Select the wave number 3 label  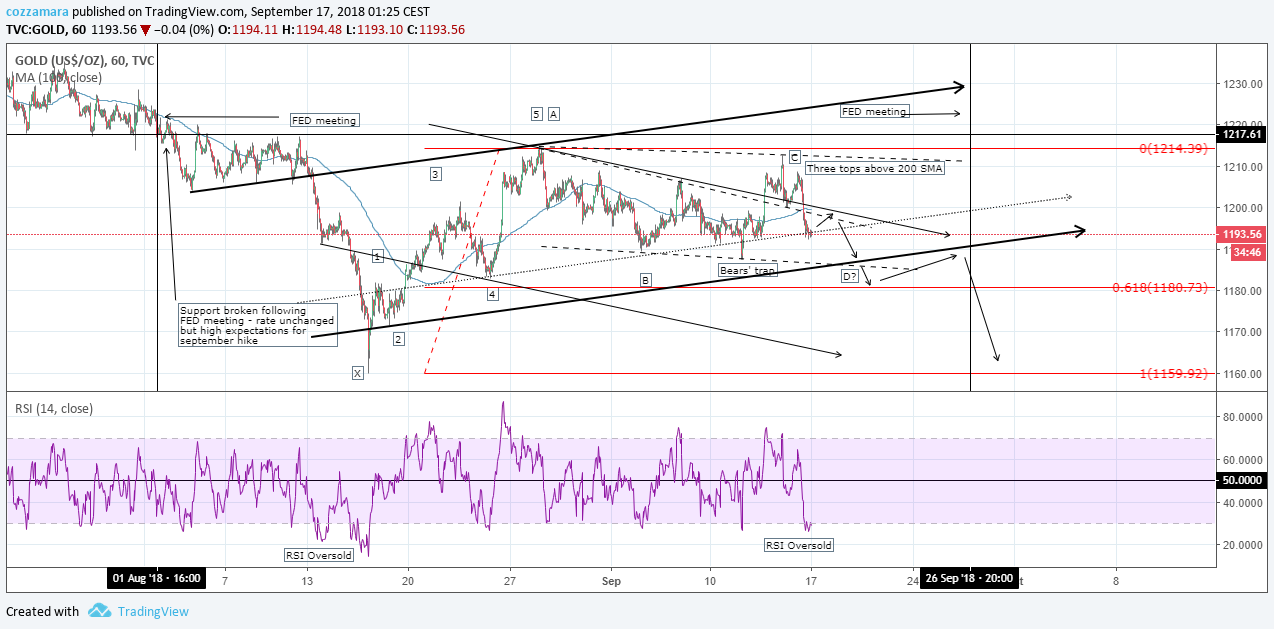point(435,175)
